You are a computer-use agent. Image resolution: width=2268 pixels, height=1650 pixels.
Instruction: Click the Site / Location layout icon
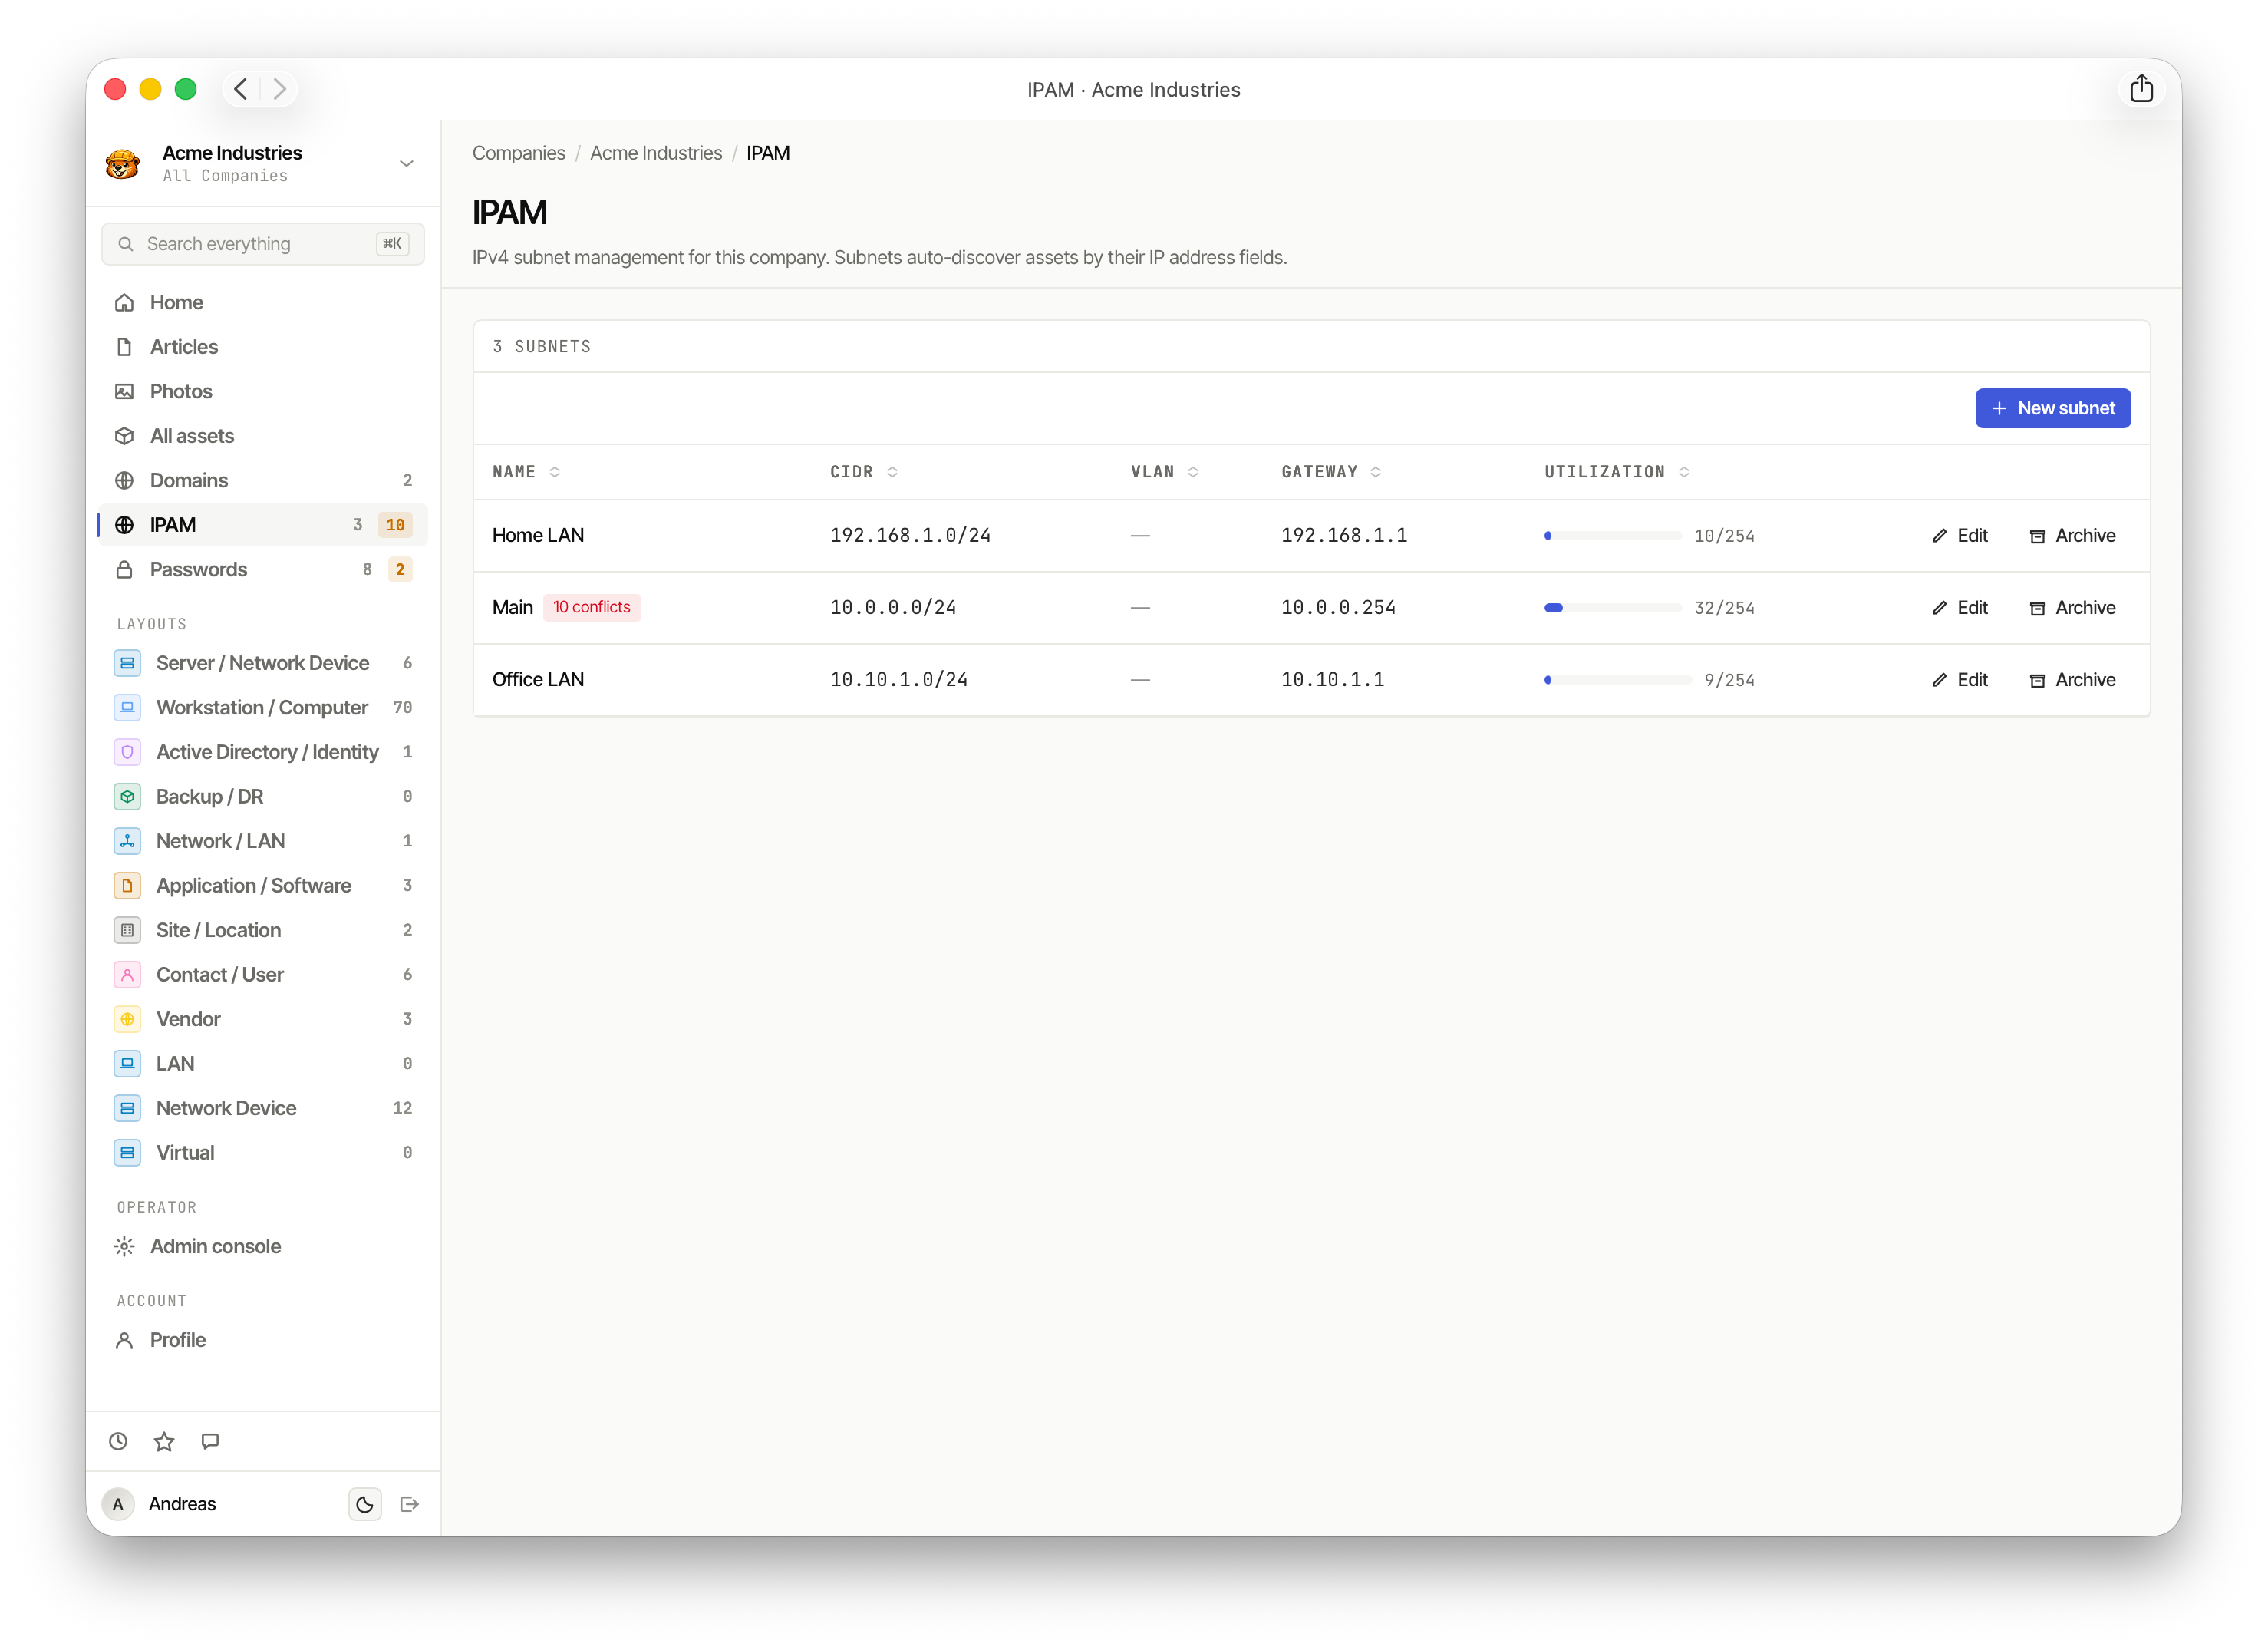click(127, 930)
